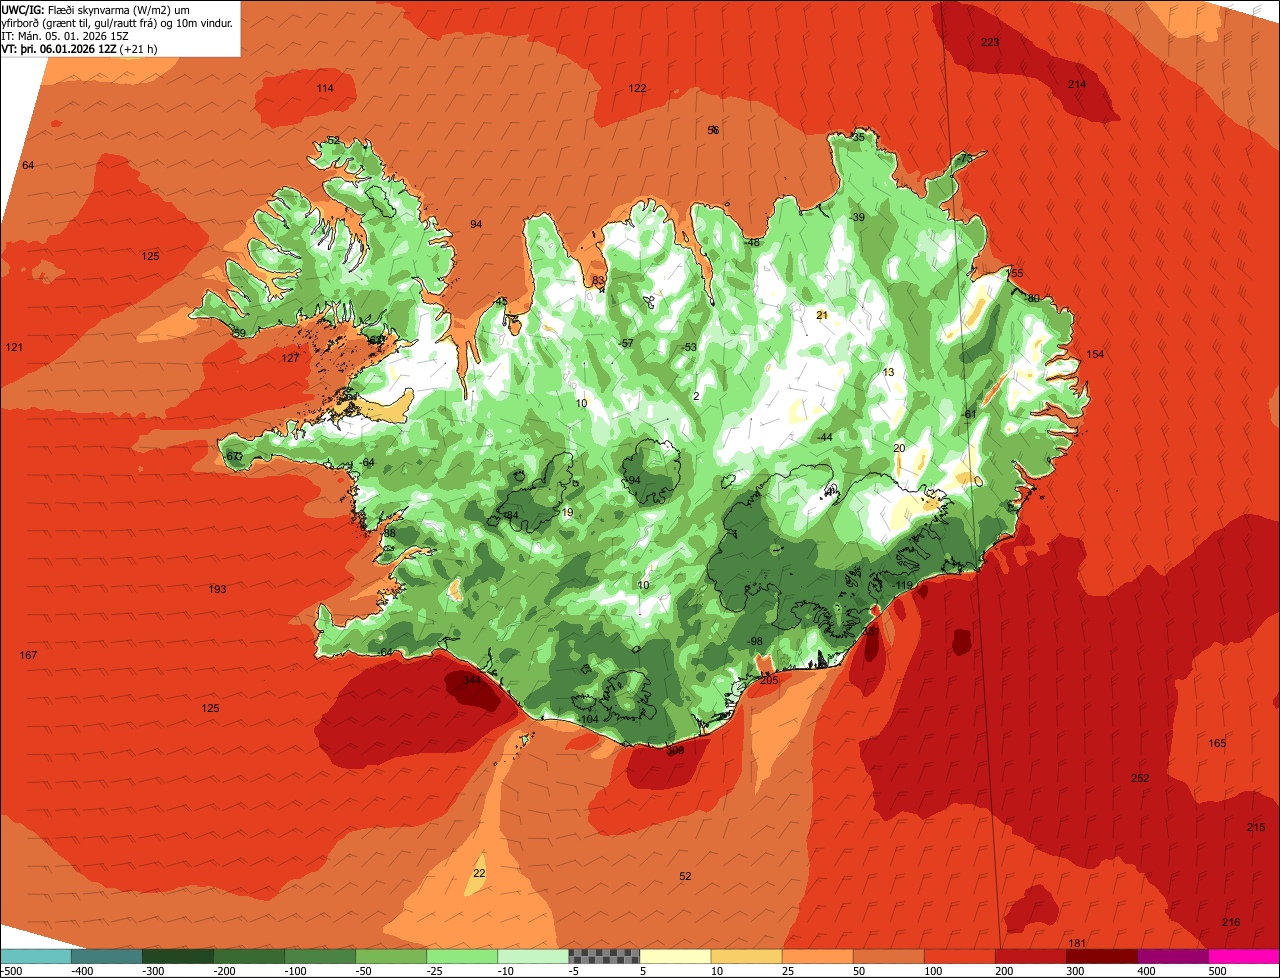Click the legend swatch between -300 and -200
The width and height of the screenshot is (1280, 978).
(x=178, y=957)
